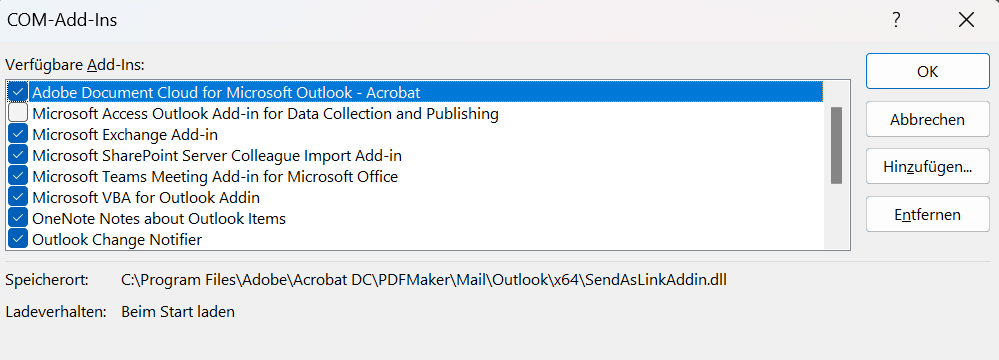Click the 'Speicherort:' label
Screen dimensions: 999x360
click(47, 279)
